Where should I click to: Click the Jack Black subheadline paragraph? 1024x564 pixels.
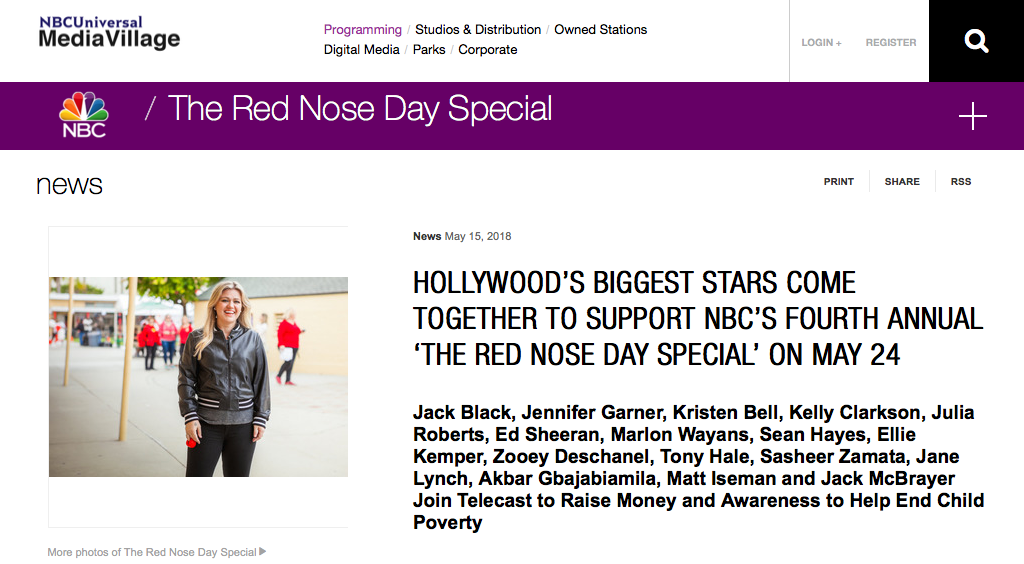pos(698,467)
